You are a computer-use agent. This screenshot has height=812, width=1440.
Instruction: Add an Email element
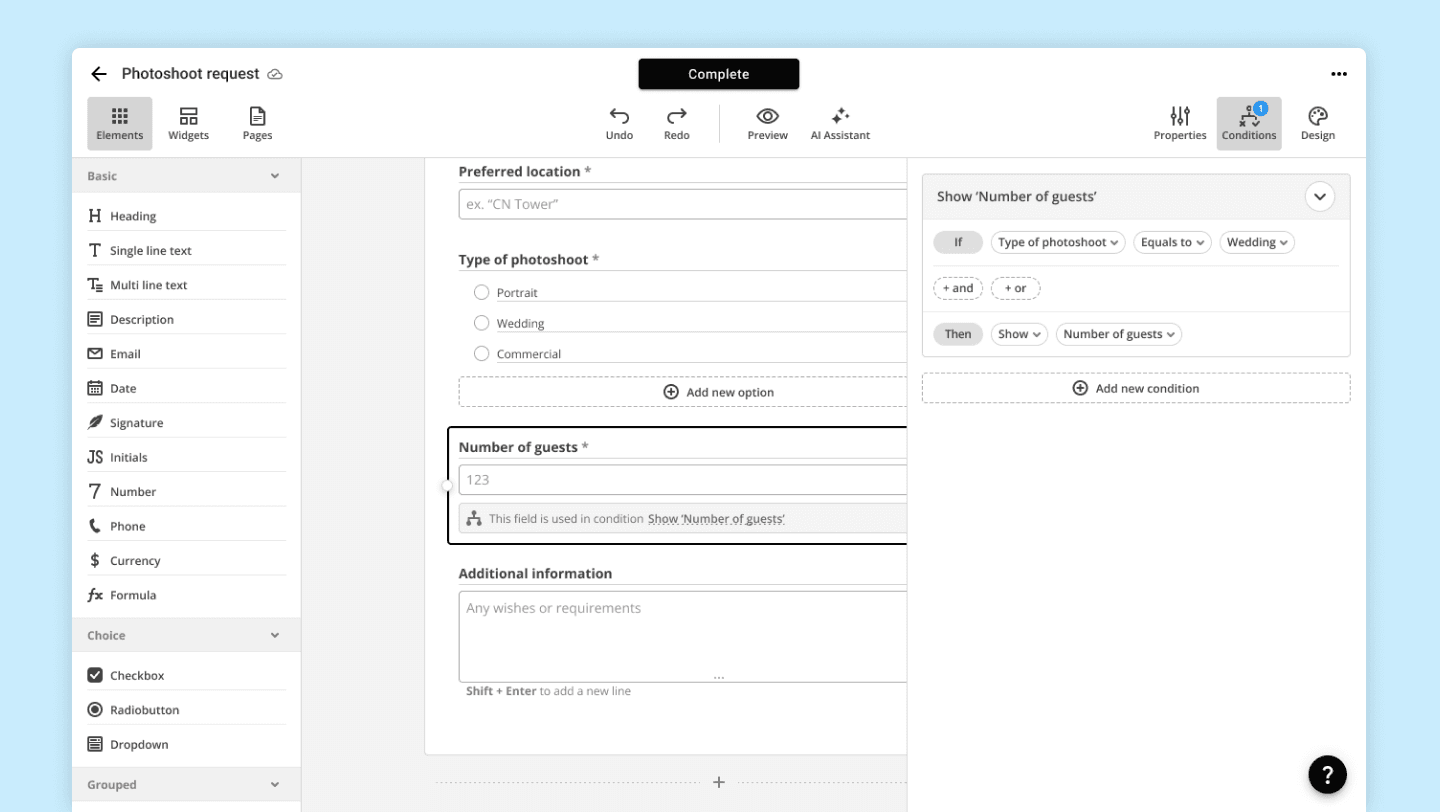click(x=187, y=354)
